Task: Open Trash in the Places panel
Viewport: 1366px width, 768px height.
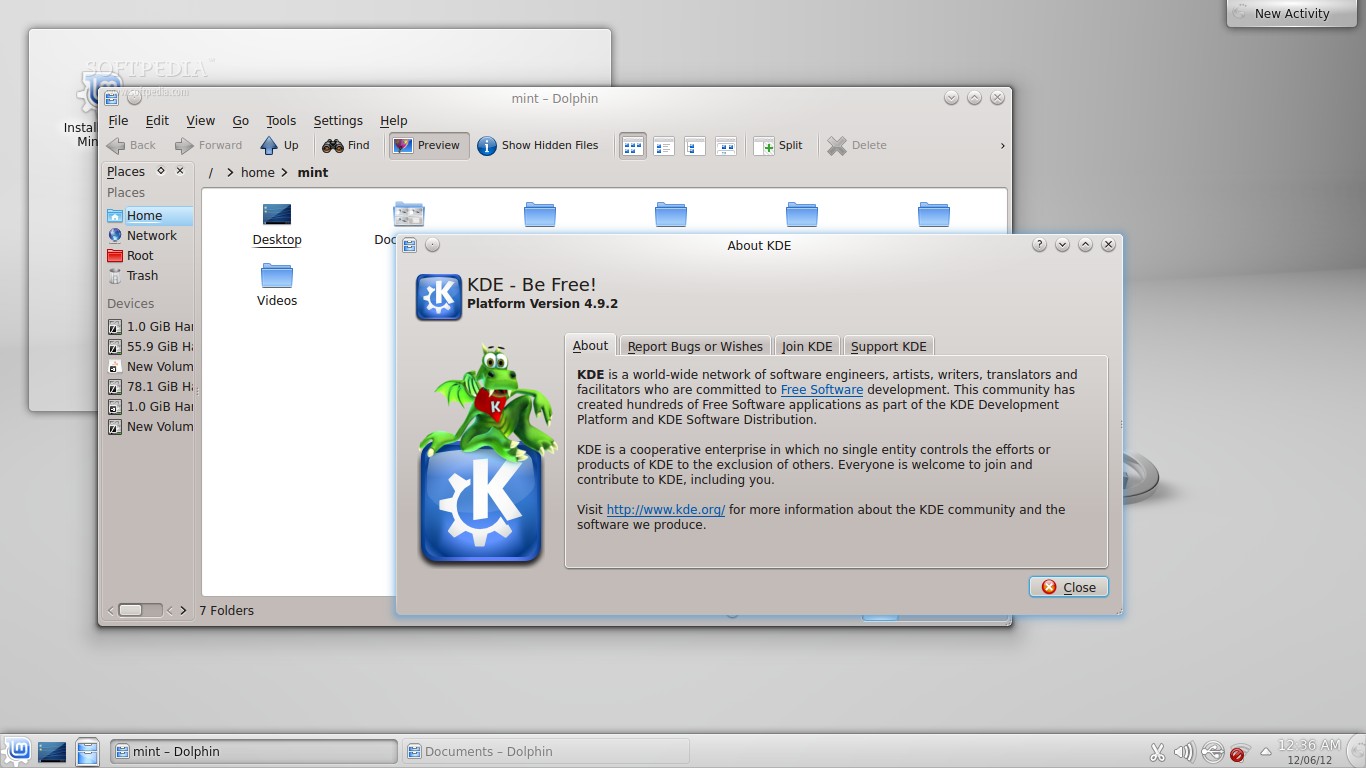Action: [x=149, y=275]
